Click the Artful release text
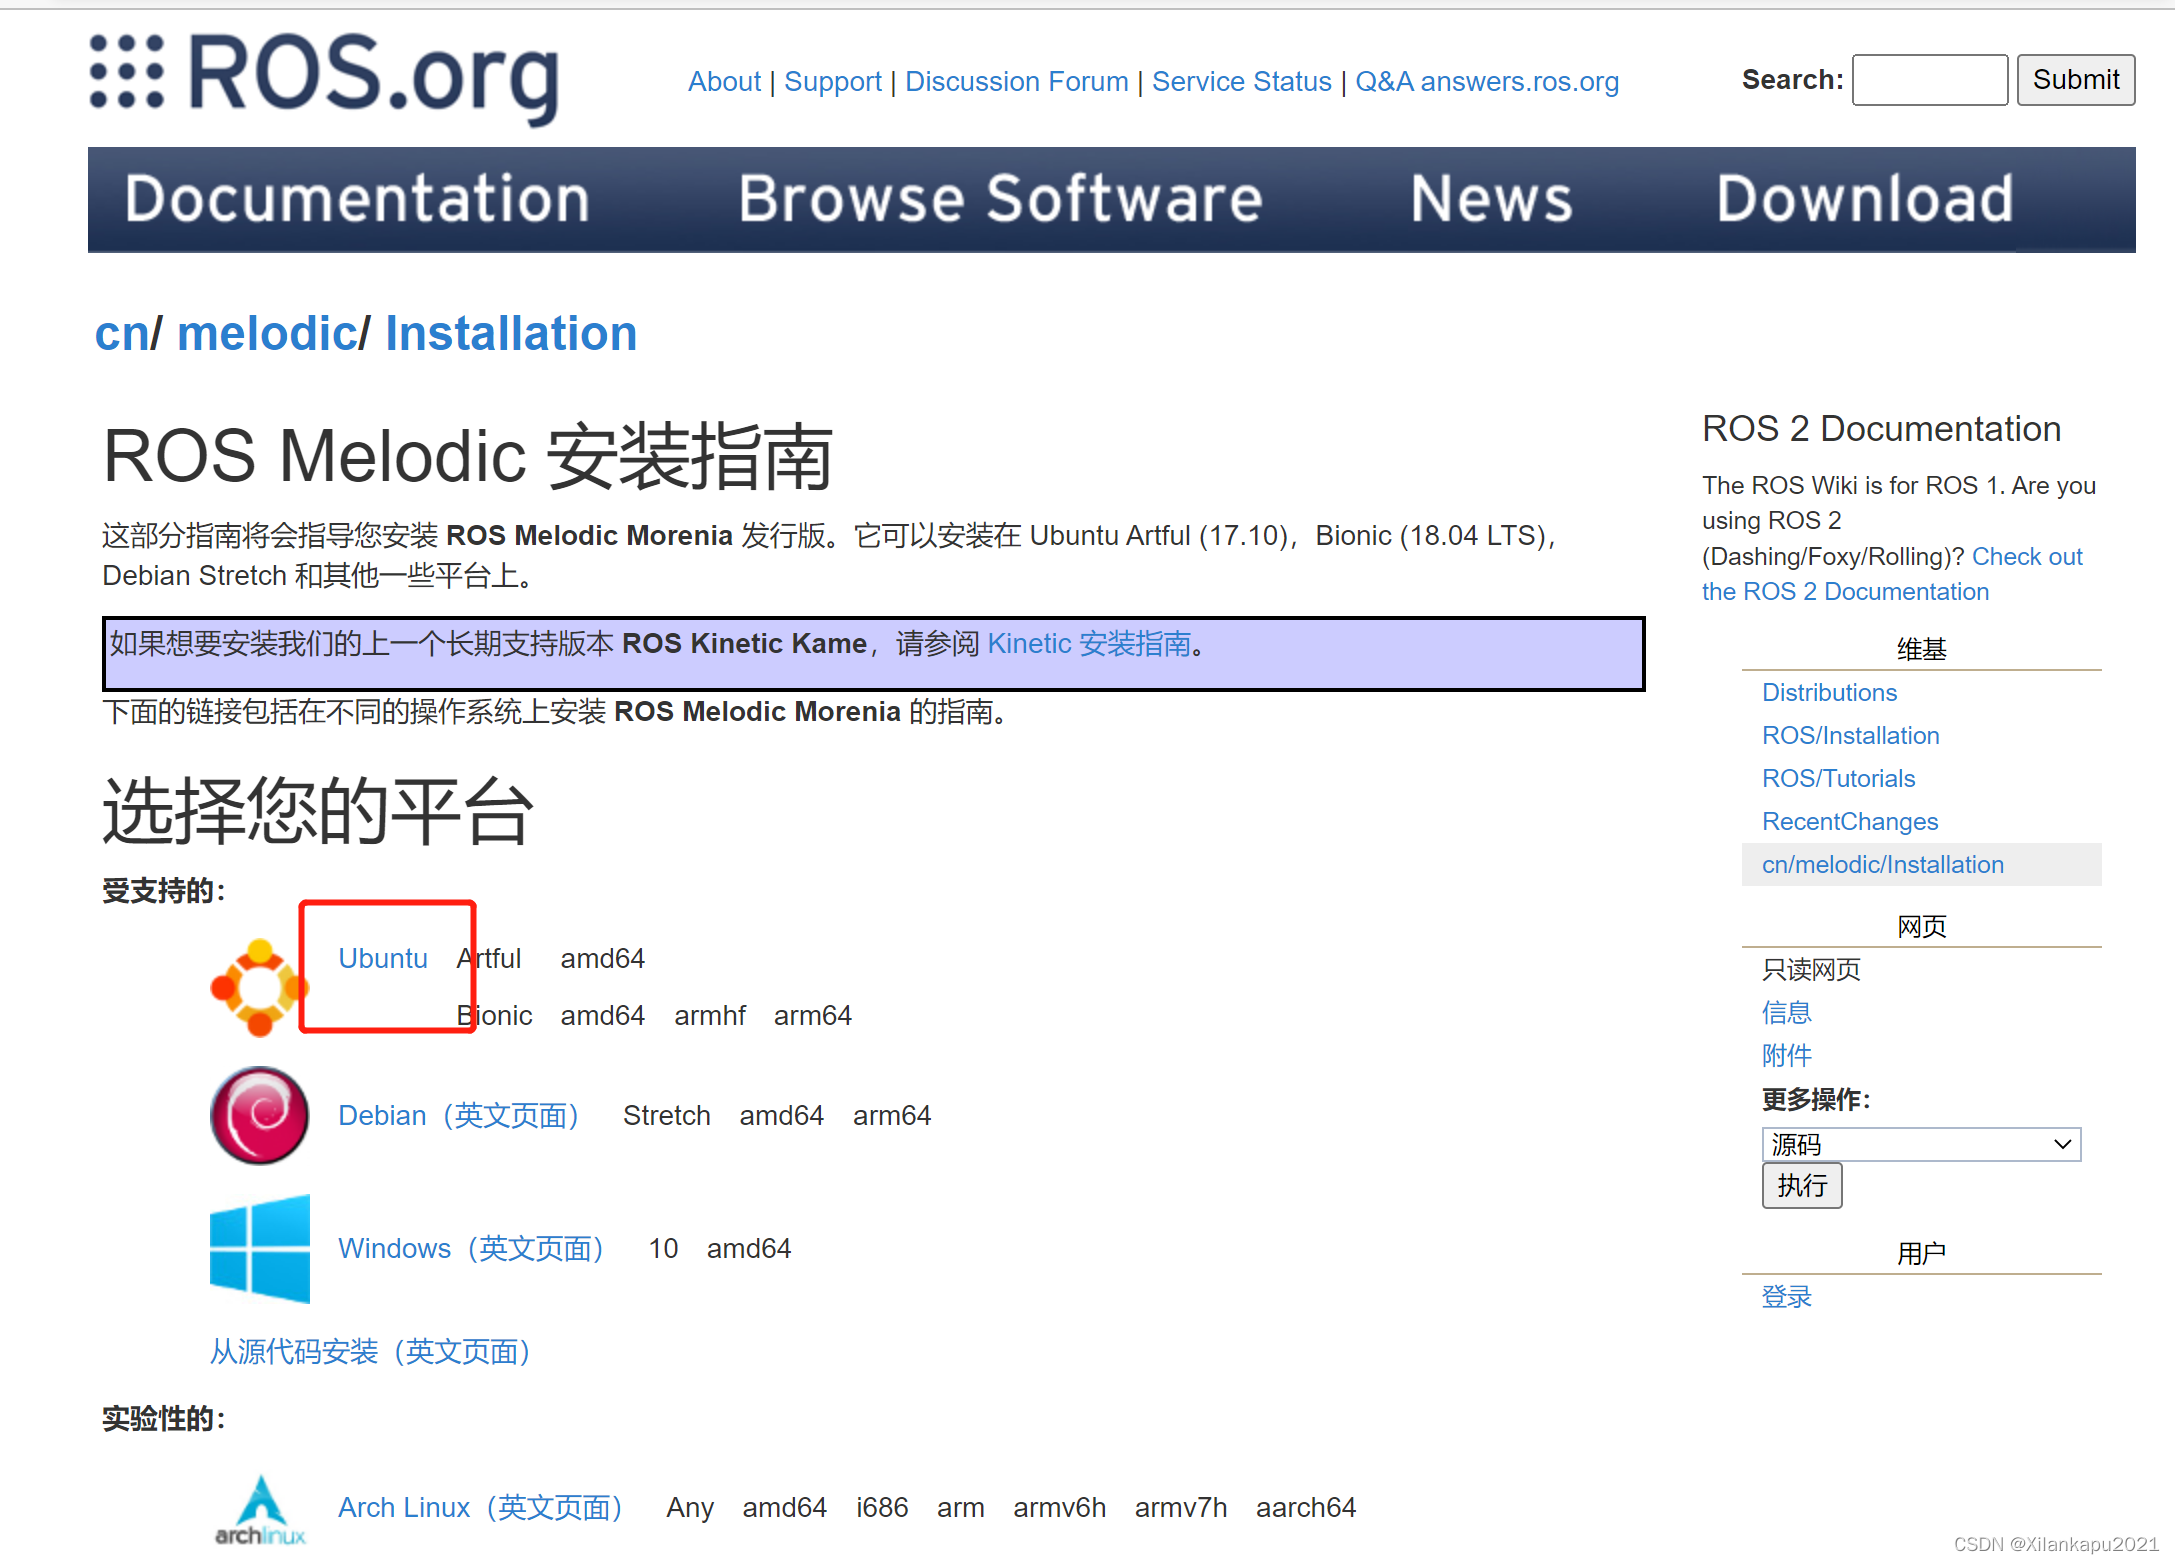Viewport: 2175px width, 1564px height. click(x=488, y=958)
